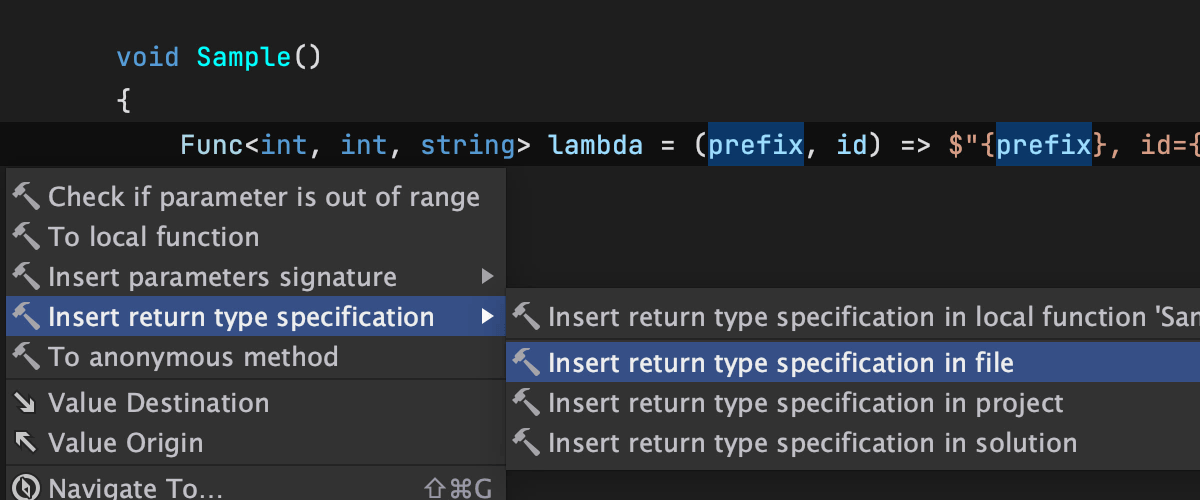Choose 'Insert return type specification in solution'
This screenshot has height=500, width=1200.
pyautogui.click(x=812, y=443)
